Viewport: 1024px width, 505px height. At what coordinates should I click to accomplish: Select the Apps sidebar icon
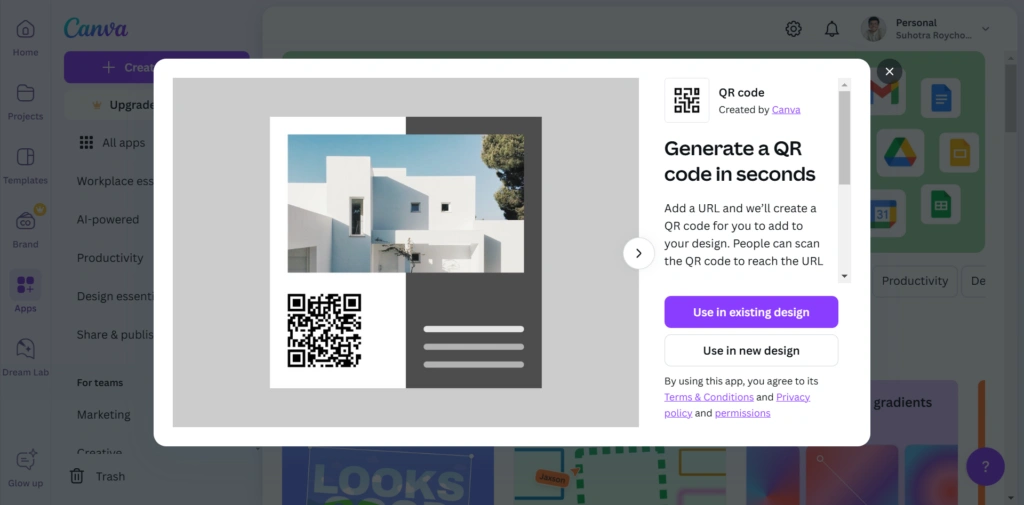tap(25, 285)
